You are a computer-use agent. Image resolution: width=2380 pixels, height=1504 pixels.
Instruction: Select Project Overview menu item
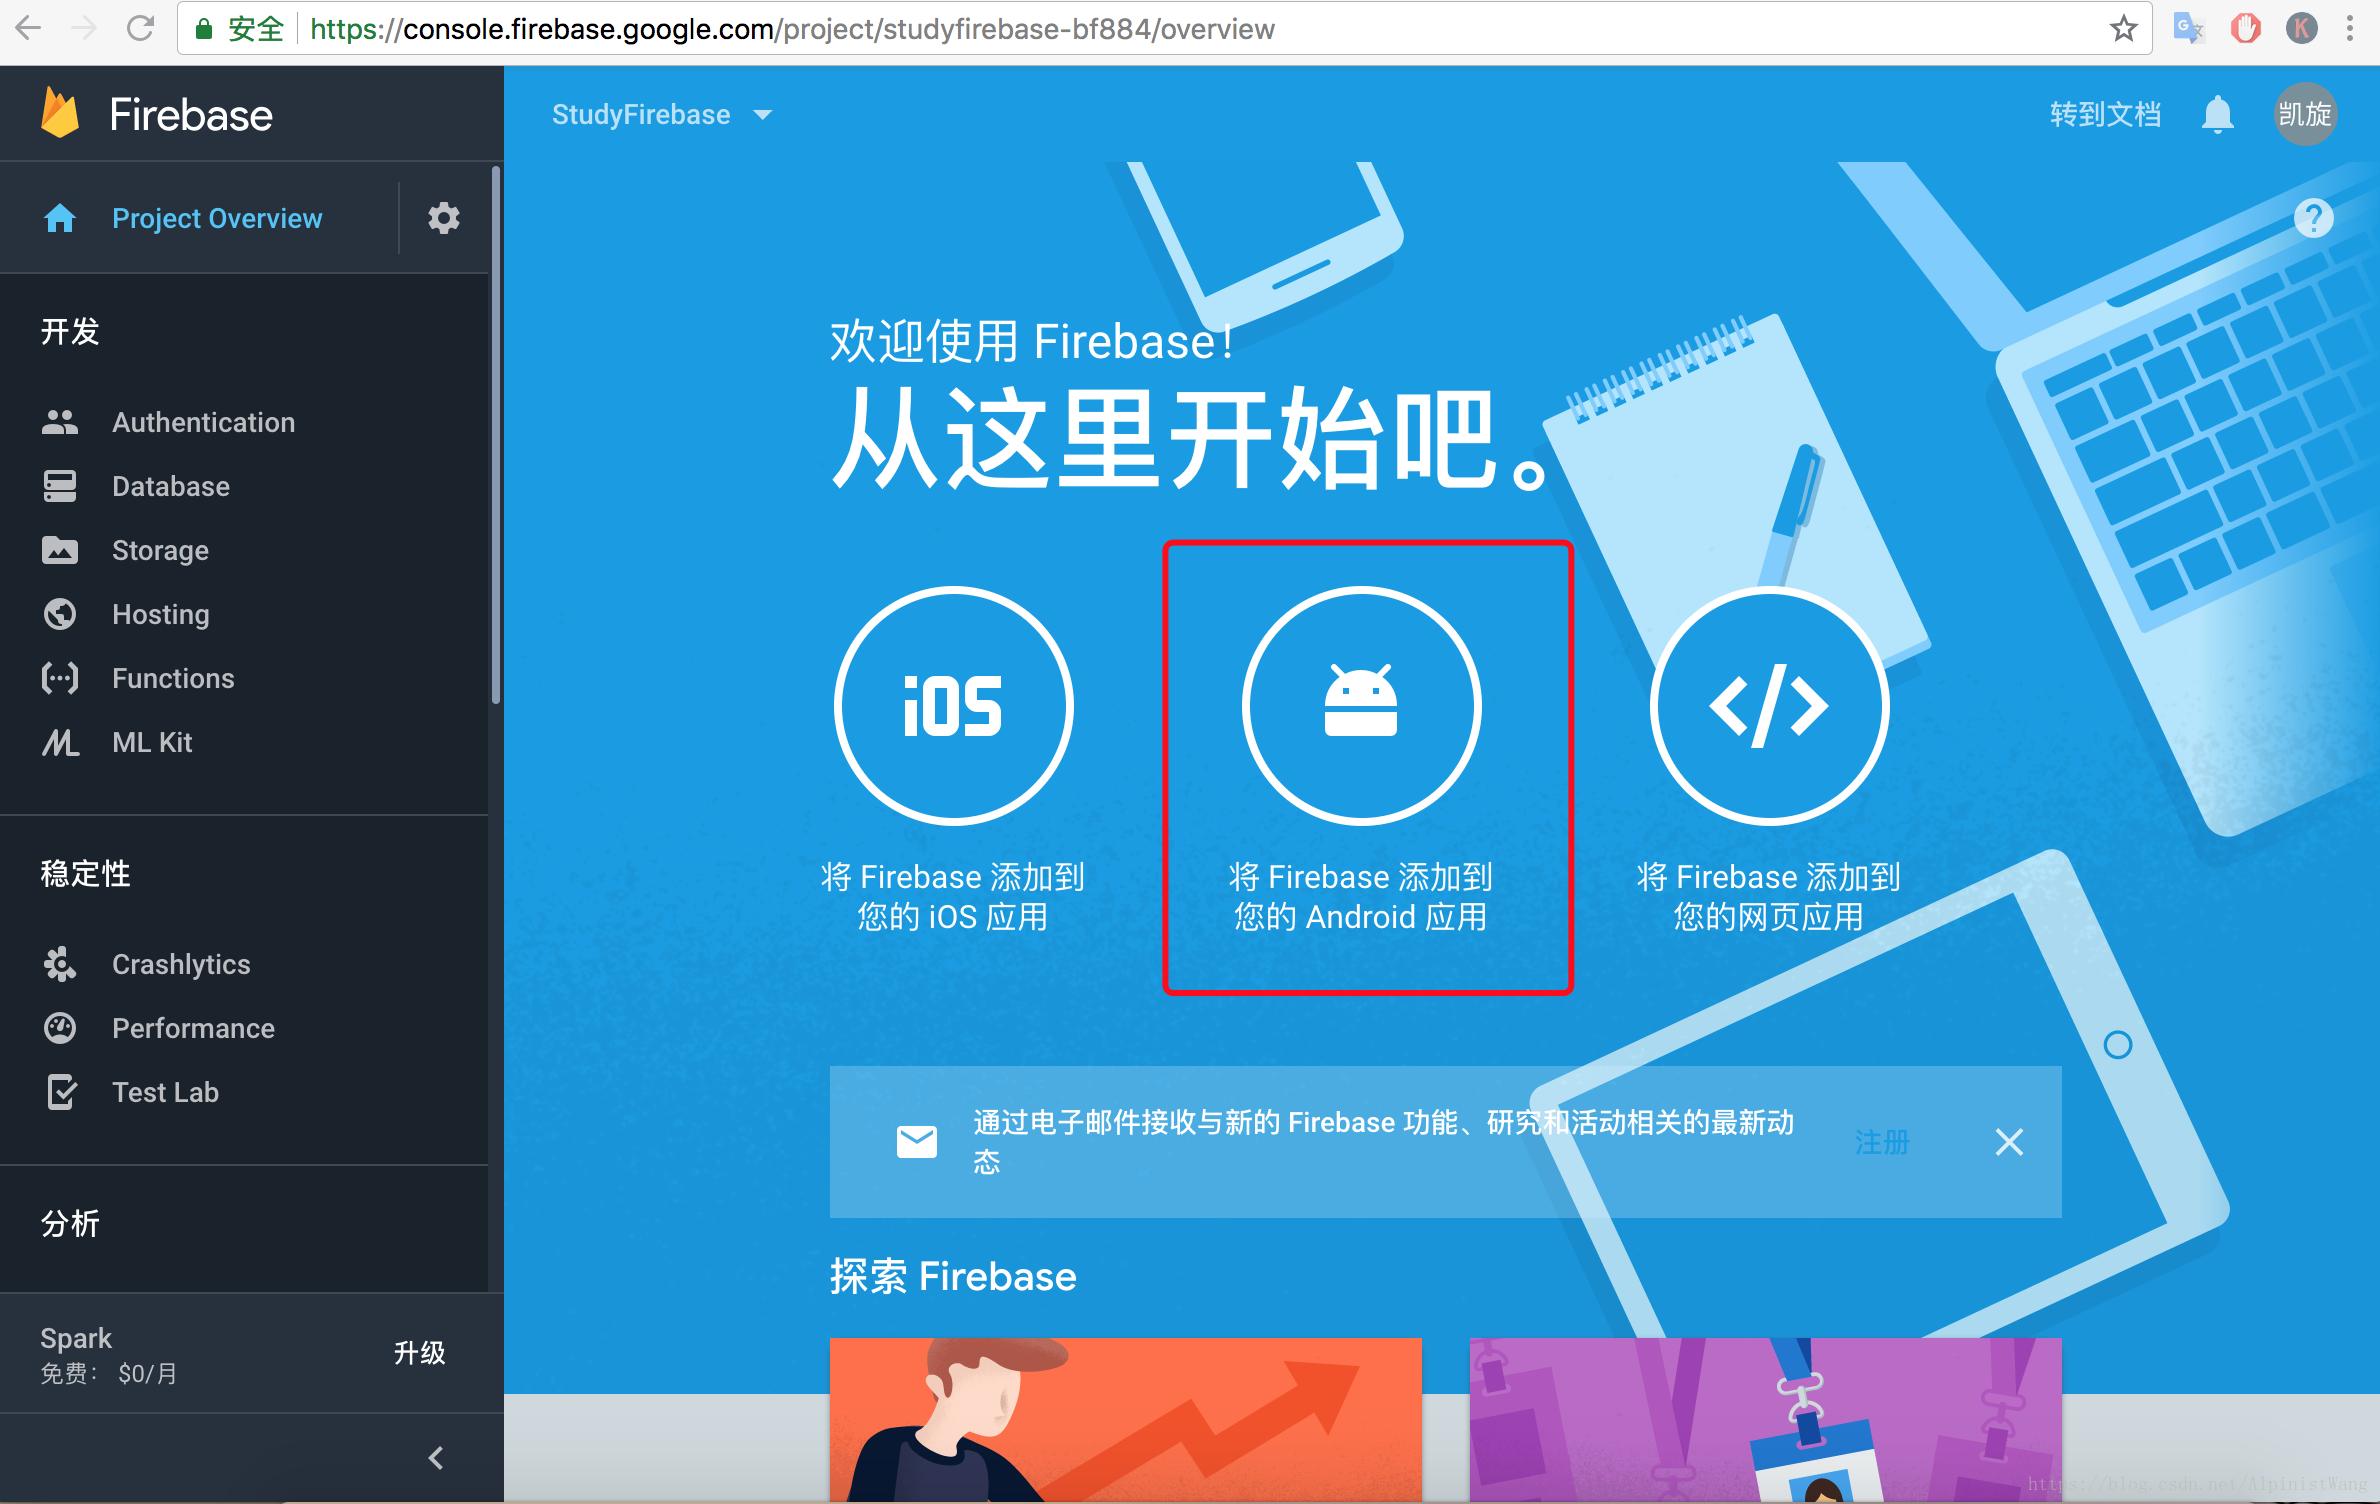(x=215, y=217)
